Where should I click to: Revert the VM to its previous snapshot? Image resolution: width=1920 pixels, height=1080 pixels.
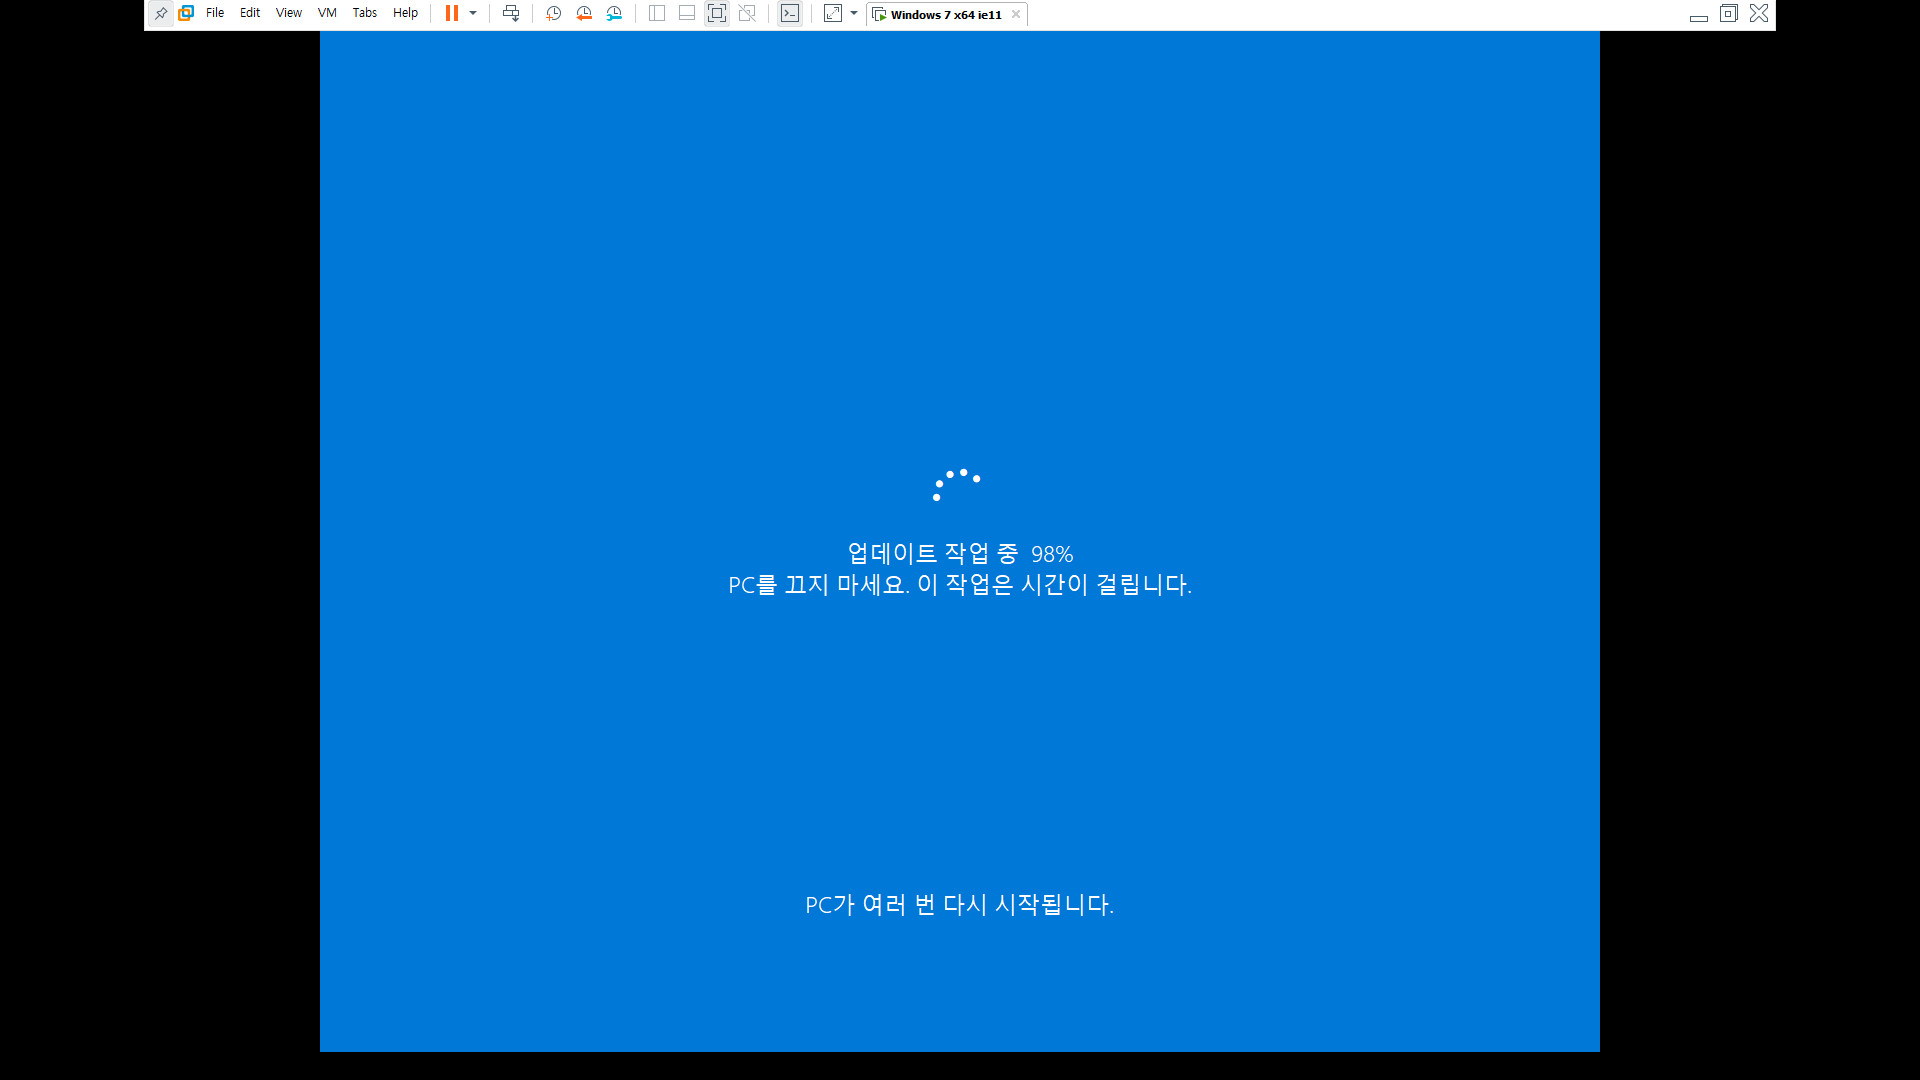(x=584, y=13)
